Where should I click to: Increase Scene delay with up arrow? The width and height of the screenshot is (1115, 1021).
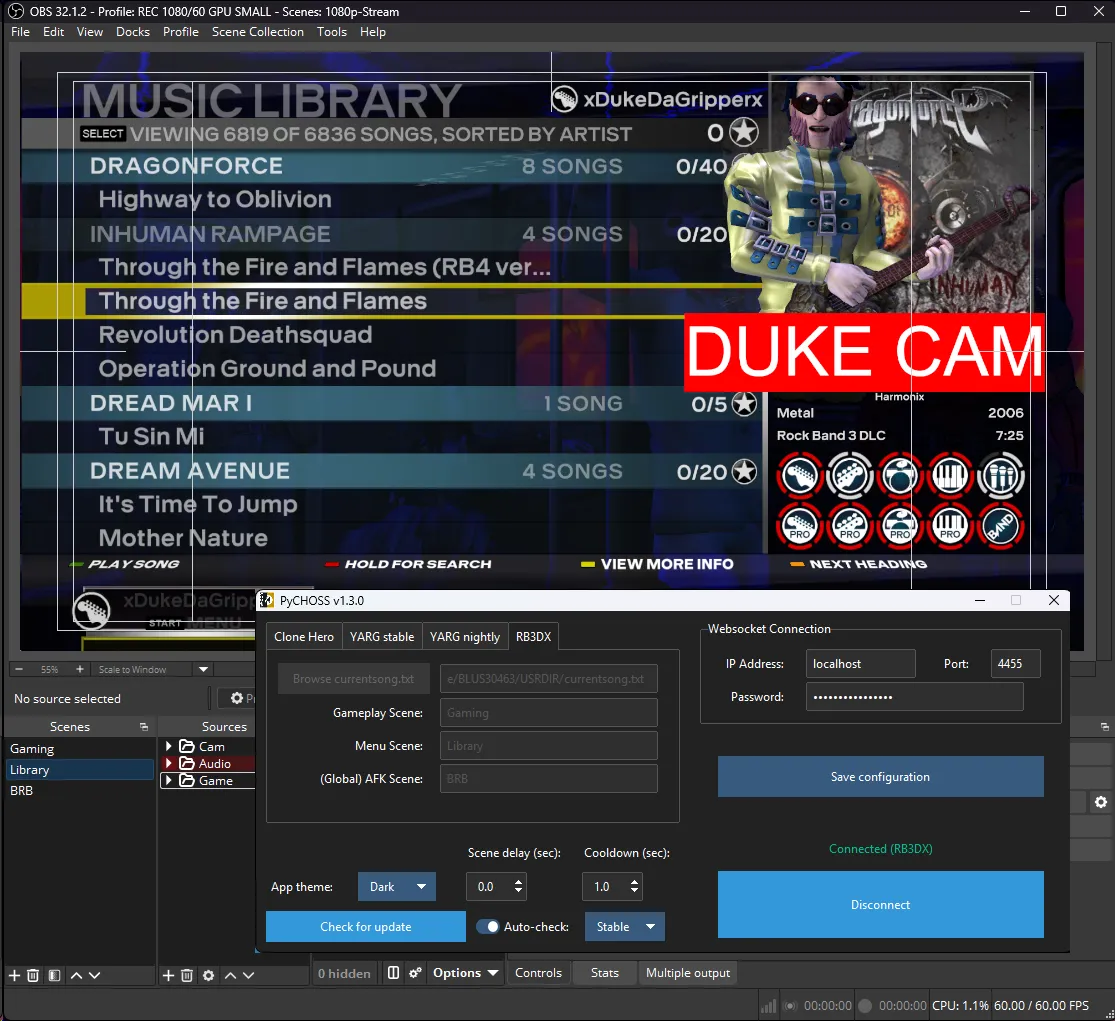pos(518,882)
